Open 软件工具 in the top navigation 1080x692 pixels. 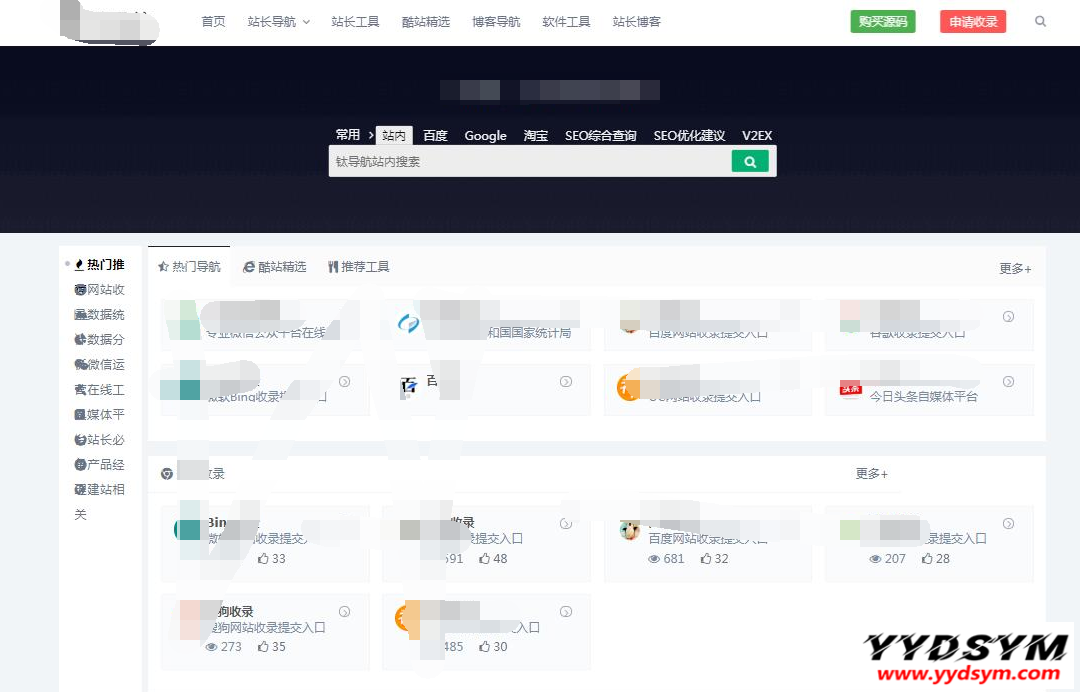click(x=566, y=21)
